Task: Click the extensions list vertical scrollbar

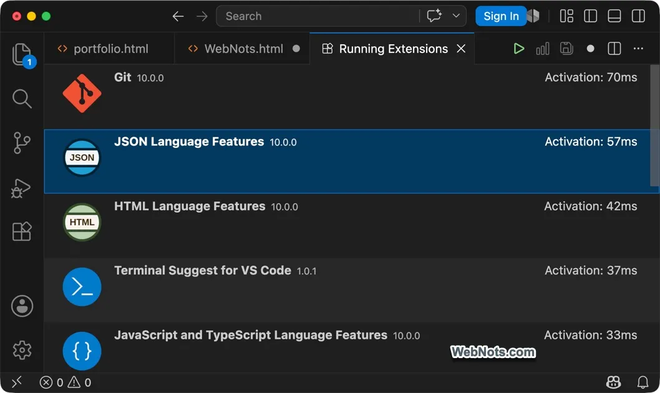Action: [x=655, y=125]
